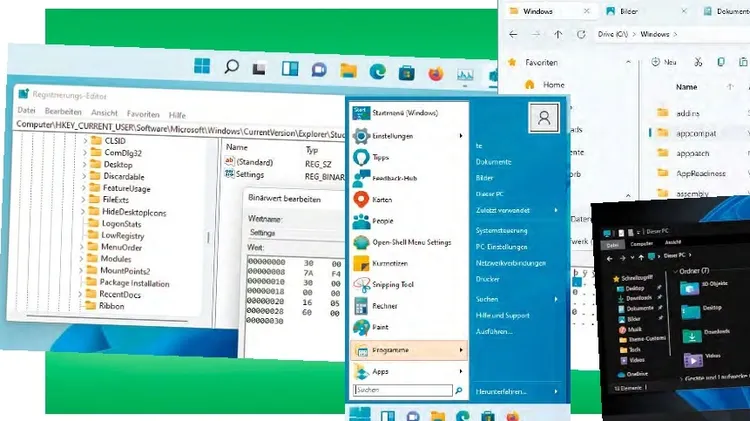Viewport: 750px width, 421px height.
Task: Click the Suchen search field in start menu
Action: click(403, 390)
